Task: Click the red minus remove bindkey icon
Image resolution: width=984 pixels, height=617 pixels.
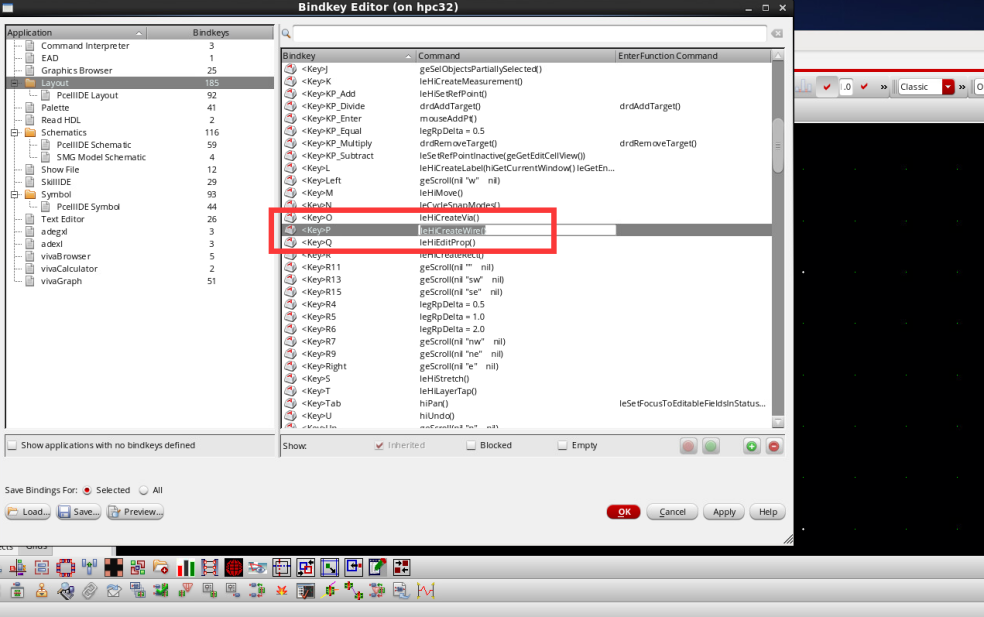Action: tap(774, 446)
